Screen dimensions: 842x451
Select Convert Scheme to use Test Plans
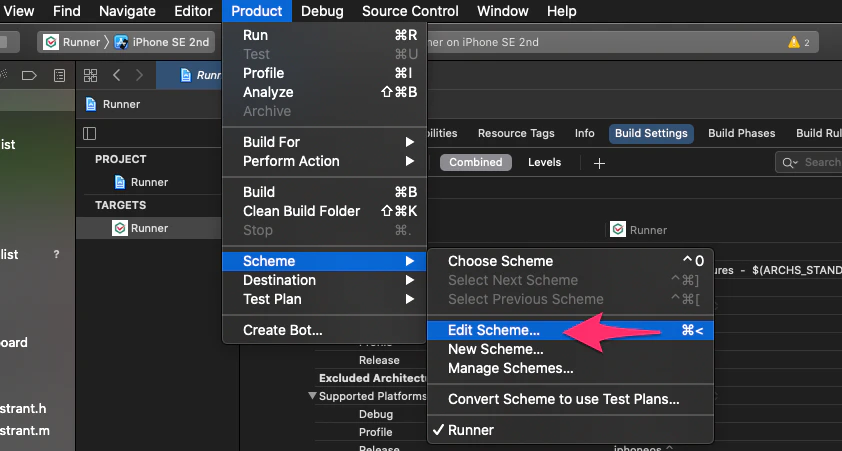coord(570,399)
